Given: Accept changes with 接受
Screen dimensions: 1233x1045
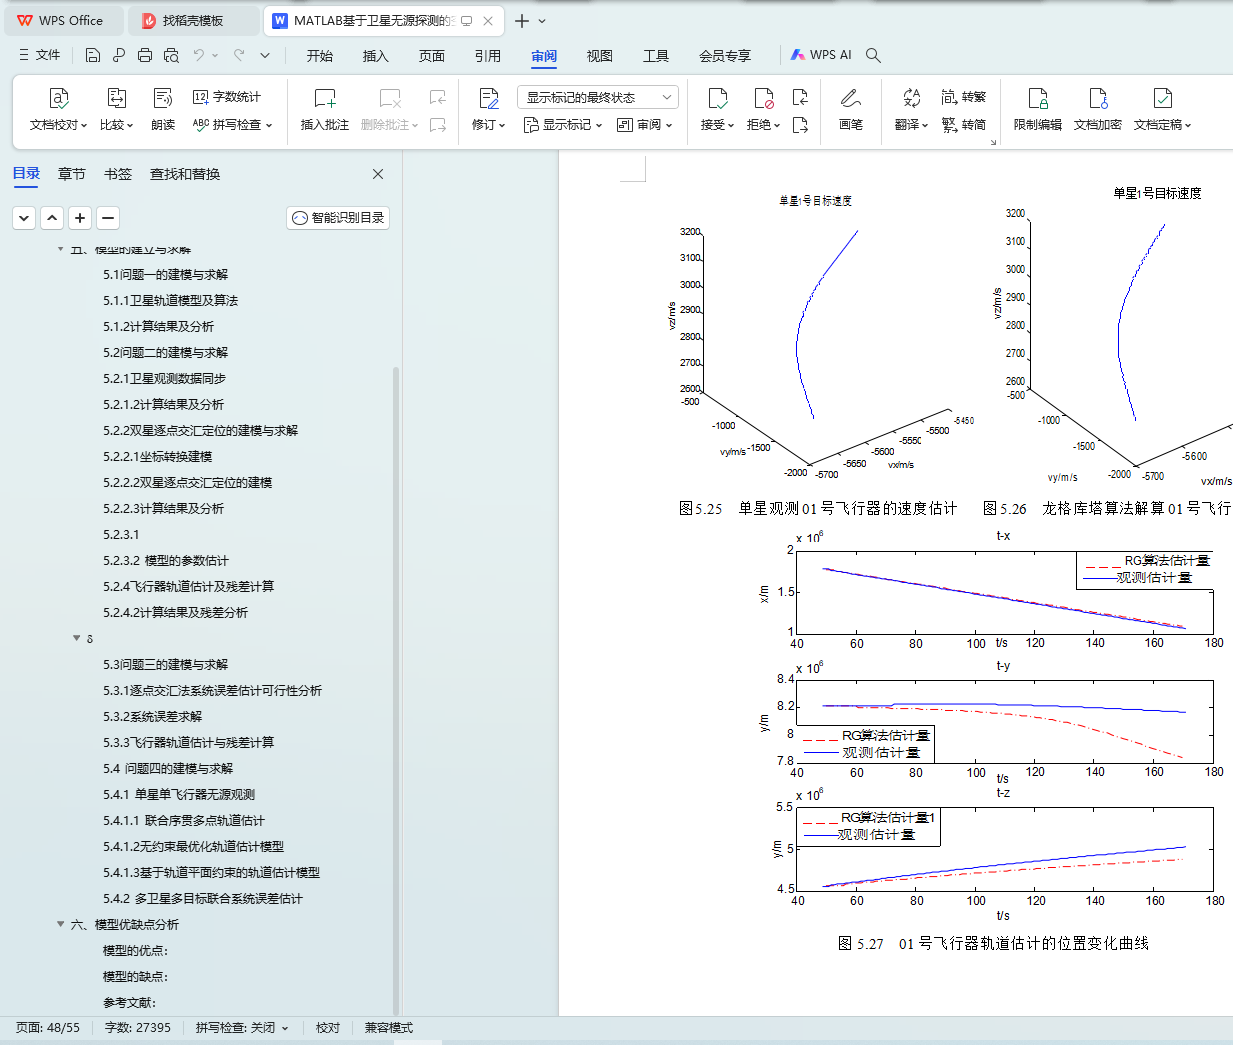Looking at the screenshot, I should [x=717, y=110].
